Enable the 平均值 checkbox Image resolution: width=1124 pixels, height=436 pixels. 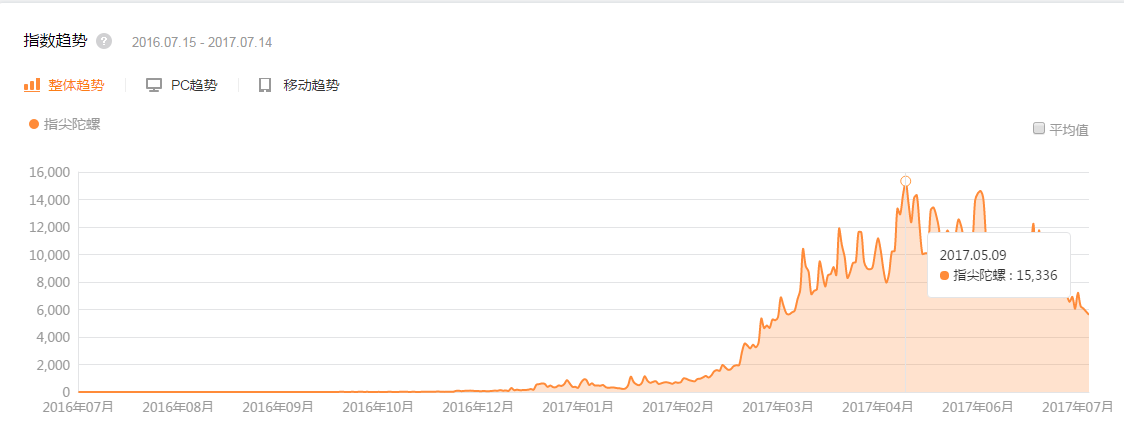(1039, 128)
